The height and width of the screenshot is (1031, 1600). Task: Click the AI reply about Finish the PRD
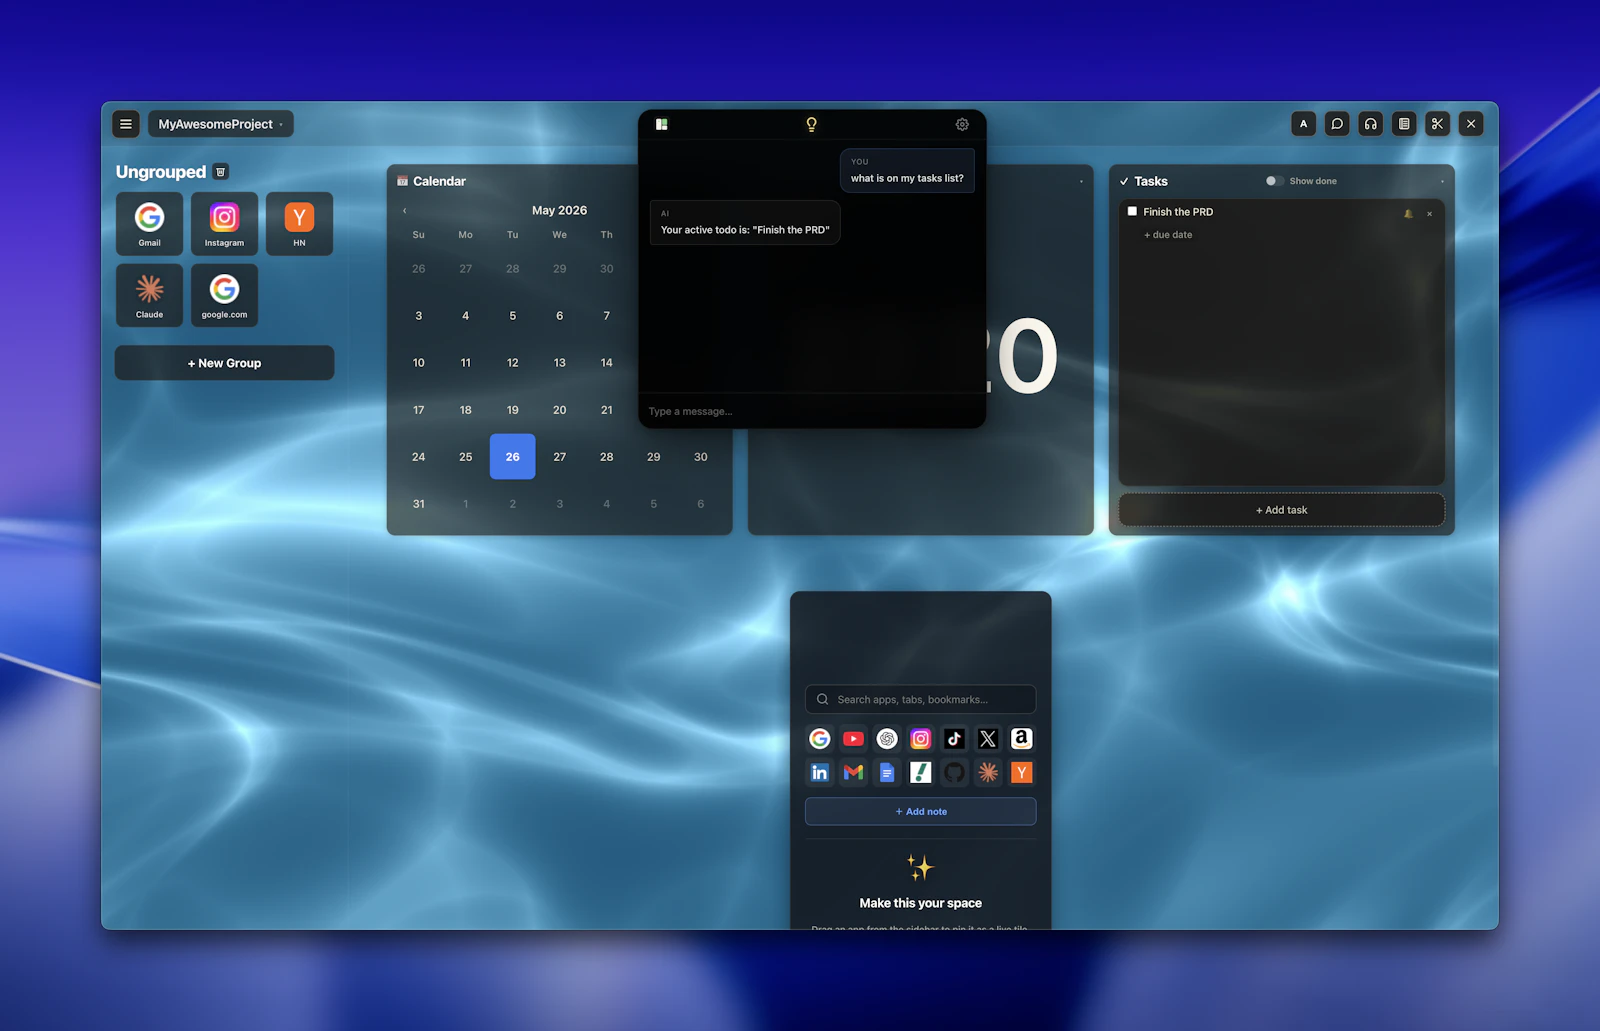click(745, 222)
